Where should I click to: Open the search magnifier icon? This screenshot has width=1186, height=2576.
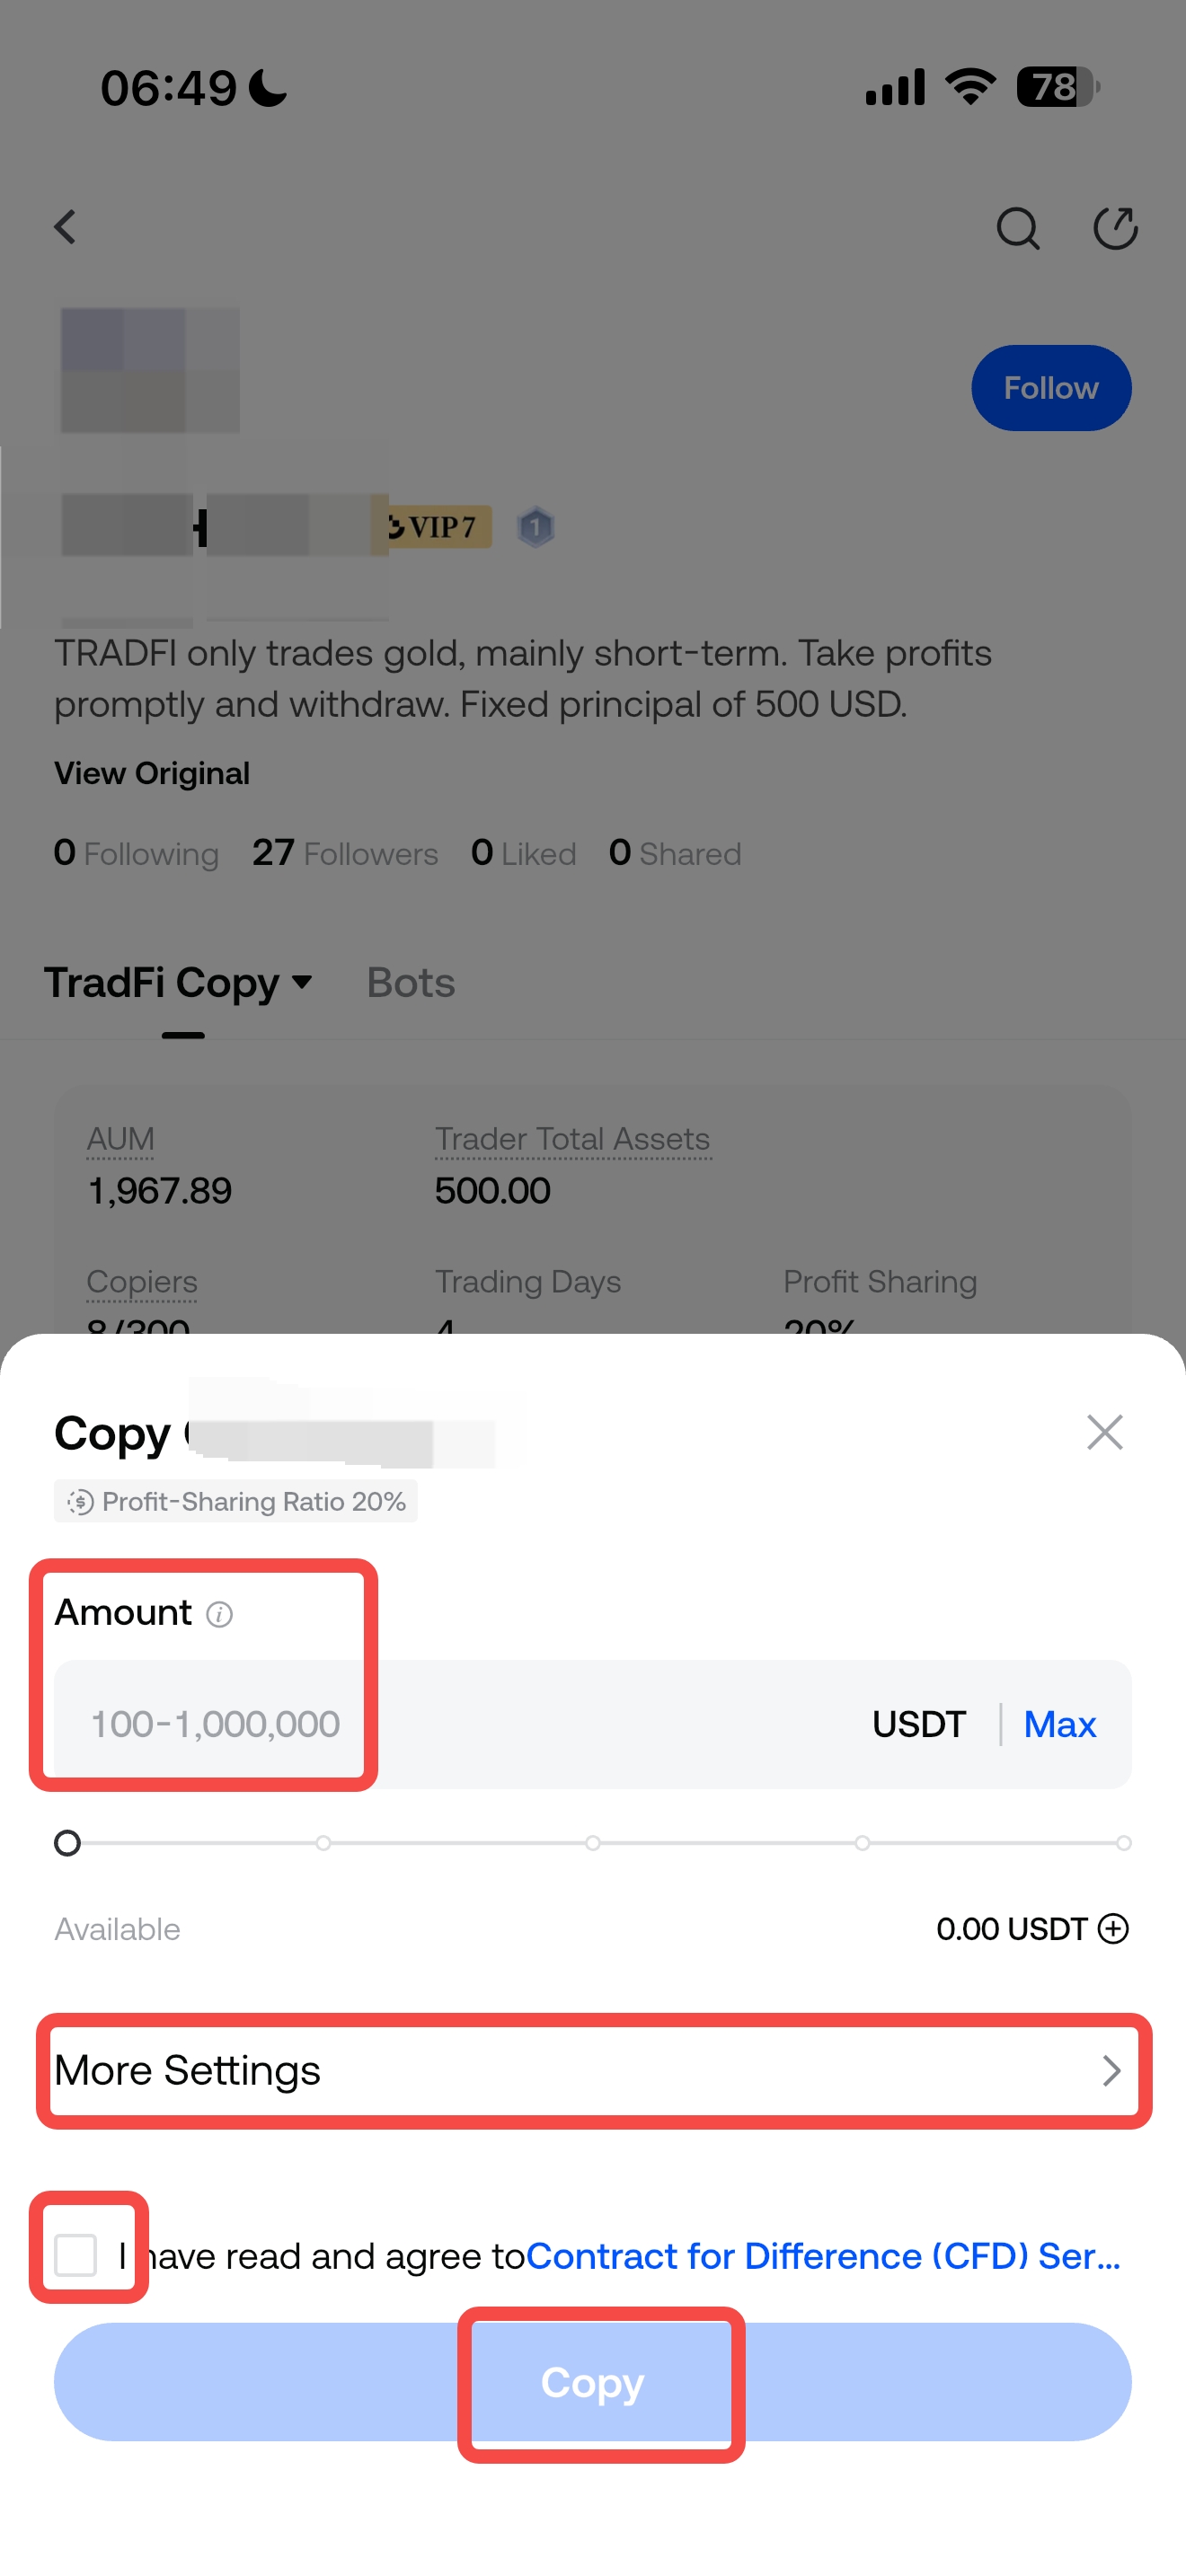tap(1017, 228)
